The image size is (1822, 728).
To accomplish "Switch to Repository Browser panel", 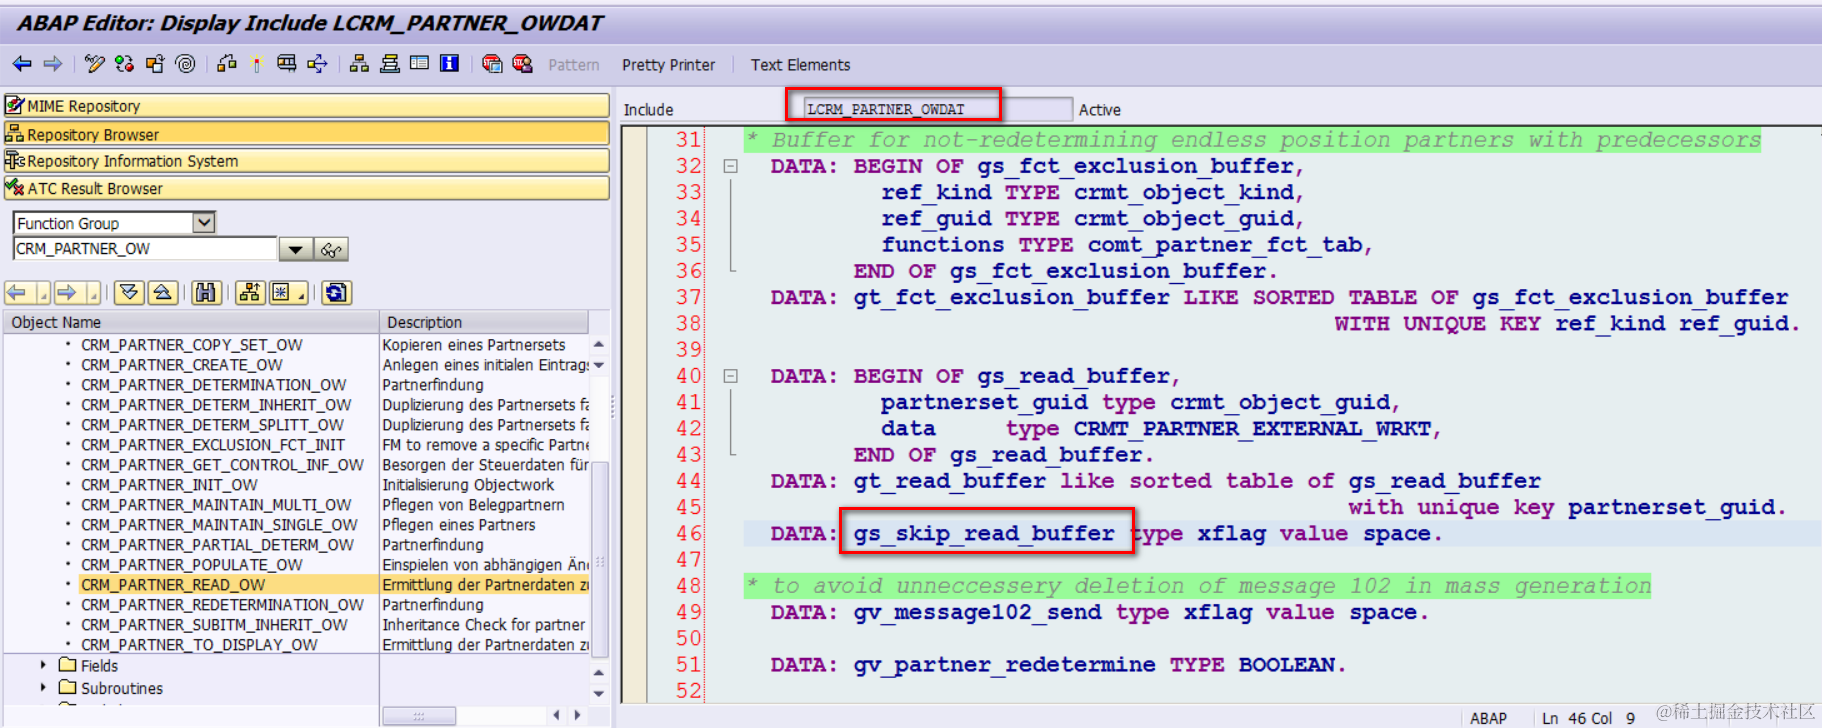I will [x=307, y=133].
